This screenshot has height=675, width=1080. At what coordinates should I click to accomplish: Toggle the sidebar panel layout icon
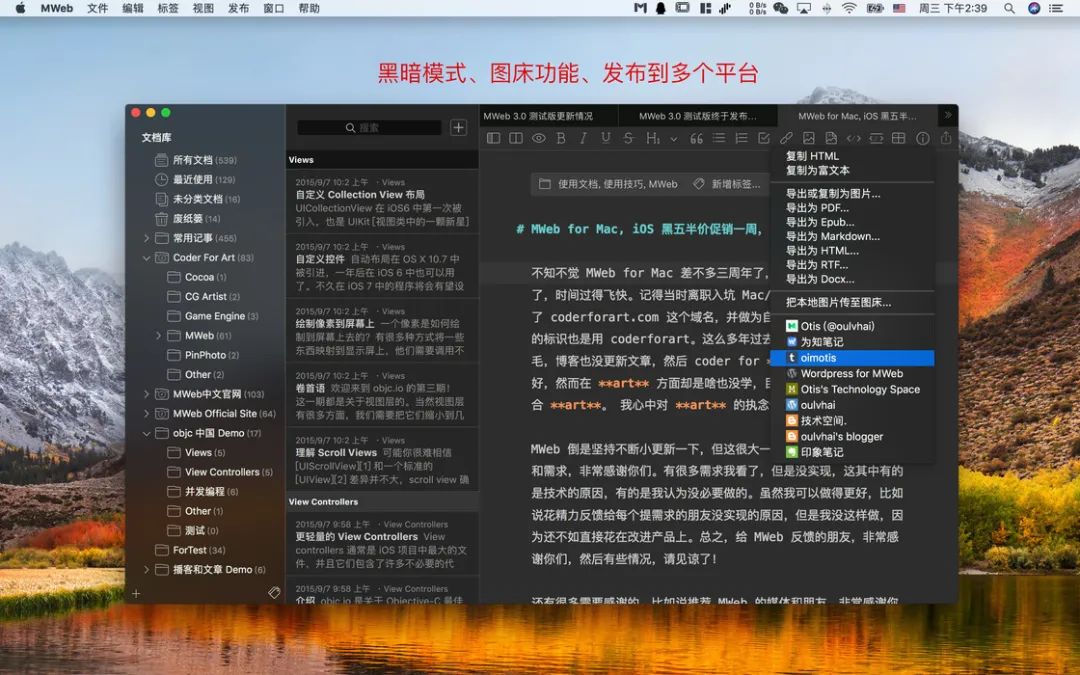493,138
